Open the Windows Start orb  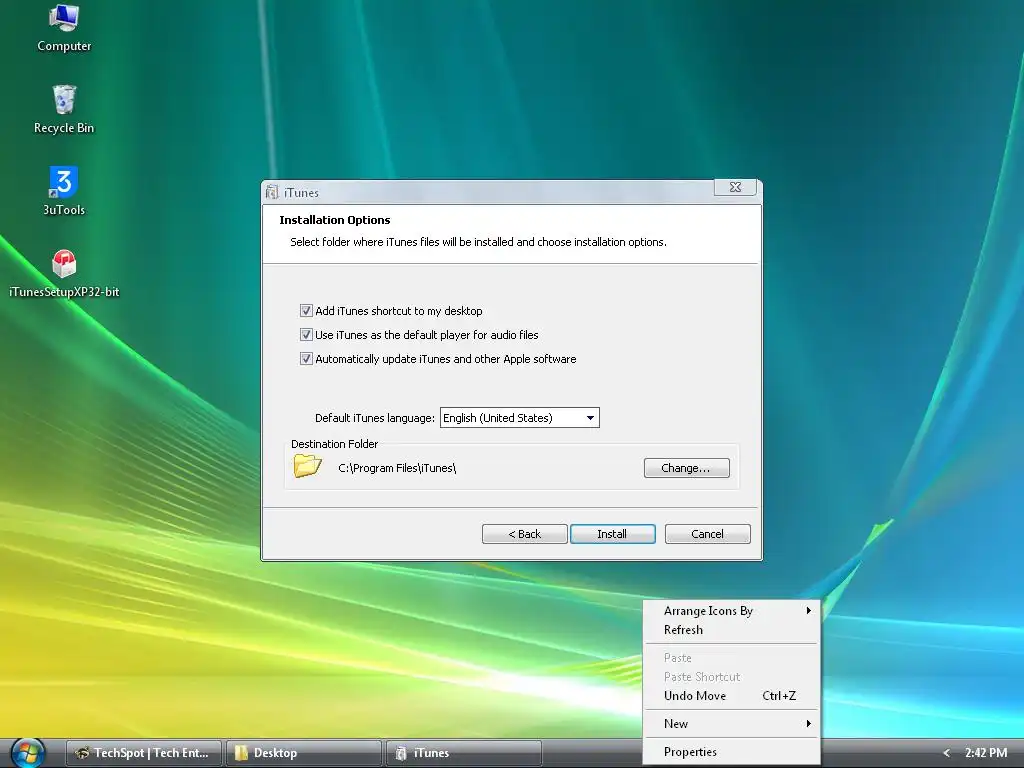[28, 753]
